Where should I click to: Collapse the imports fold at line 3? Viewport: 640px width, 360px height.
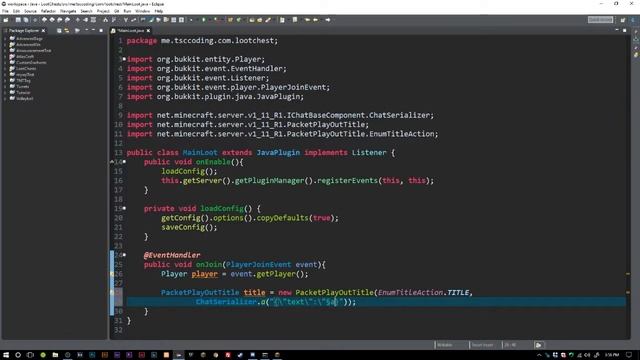pyautogui.click(x=124, y=59)
